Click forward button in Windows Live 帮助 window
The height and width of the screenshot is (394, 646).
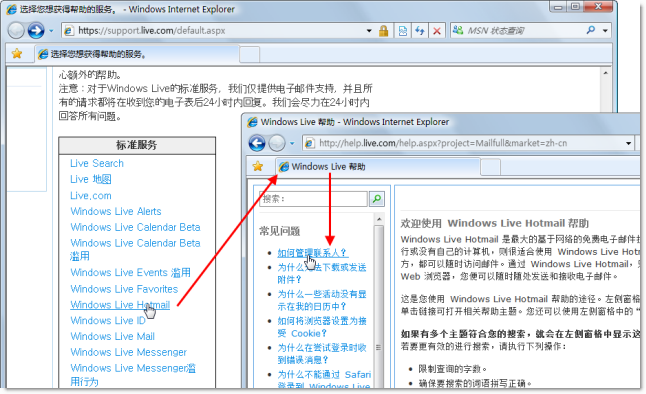pyautogui.click(x=277, y=143)
